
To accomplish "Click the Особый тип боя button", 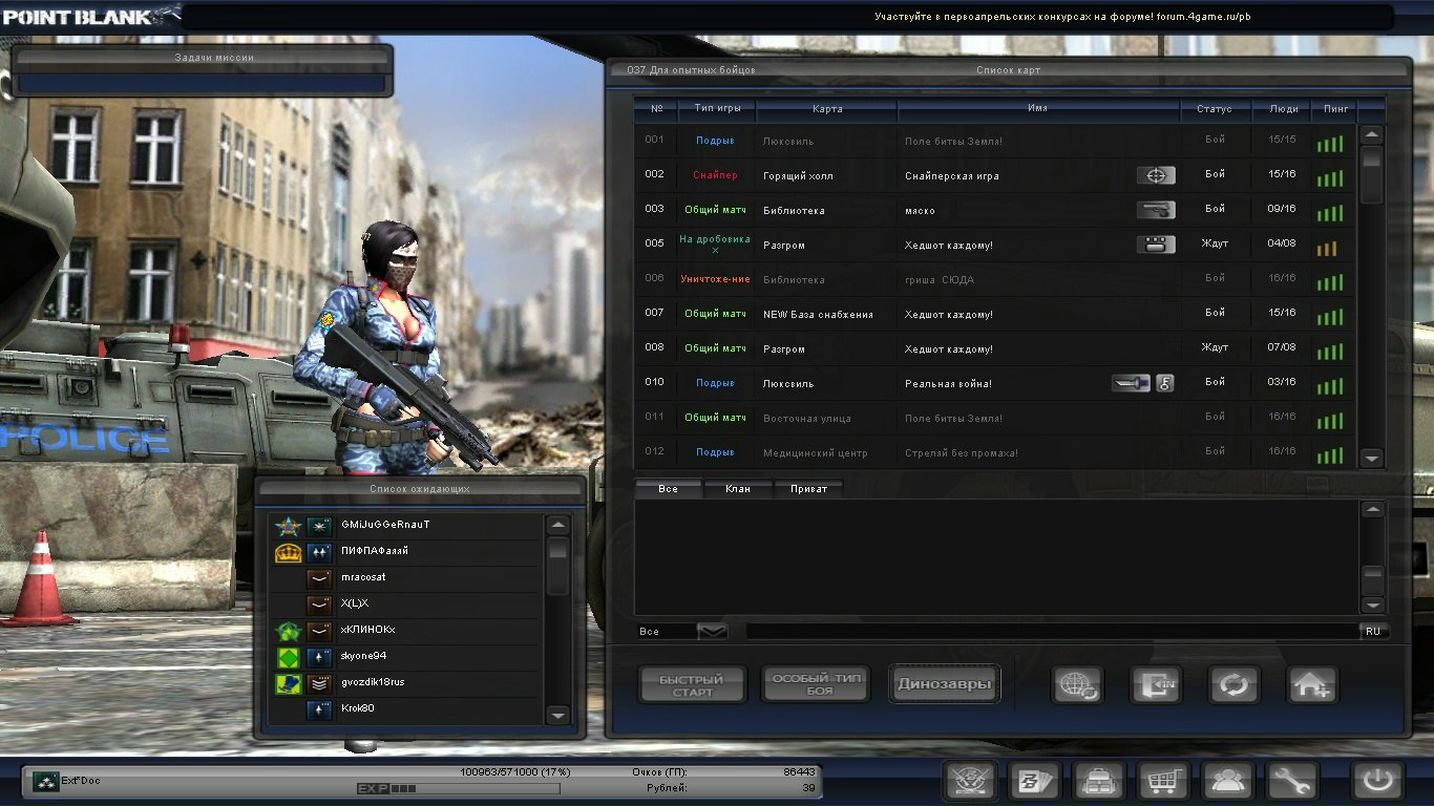I will pyautogui.click(x=815, y=685).
